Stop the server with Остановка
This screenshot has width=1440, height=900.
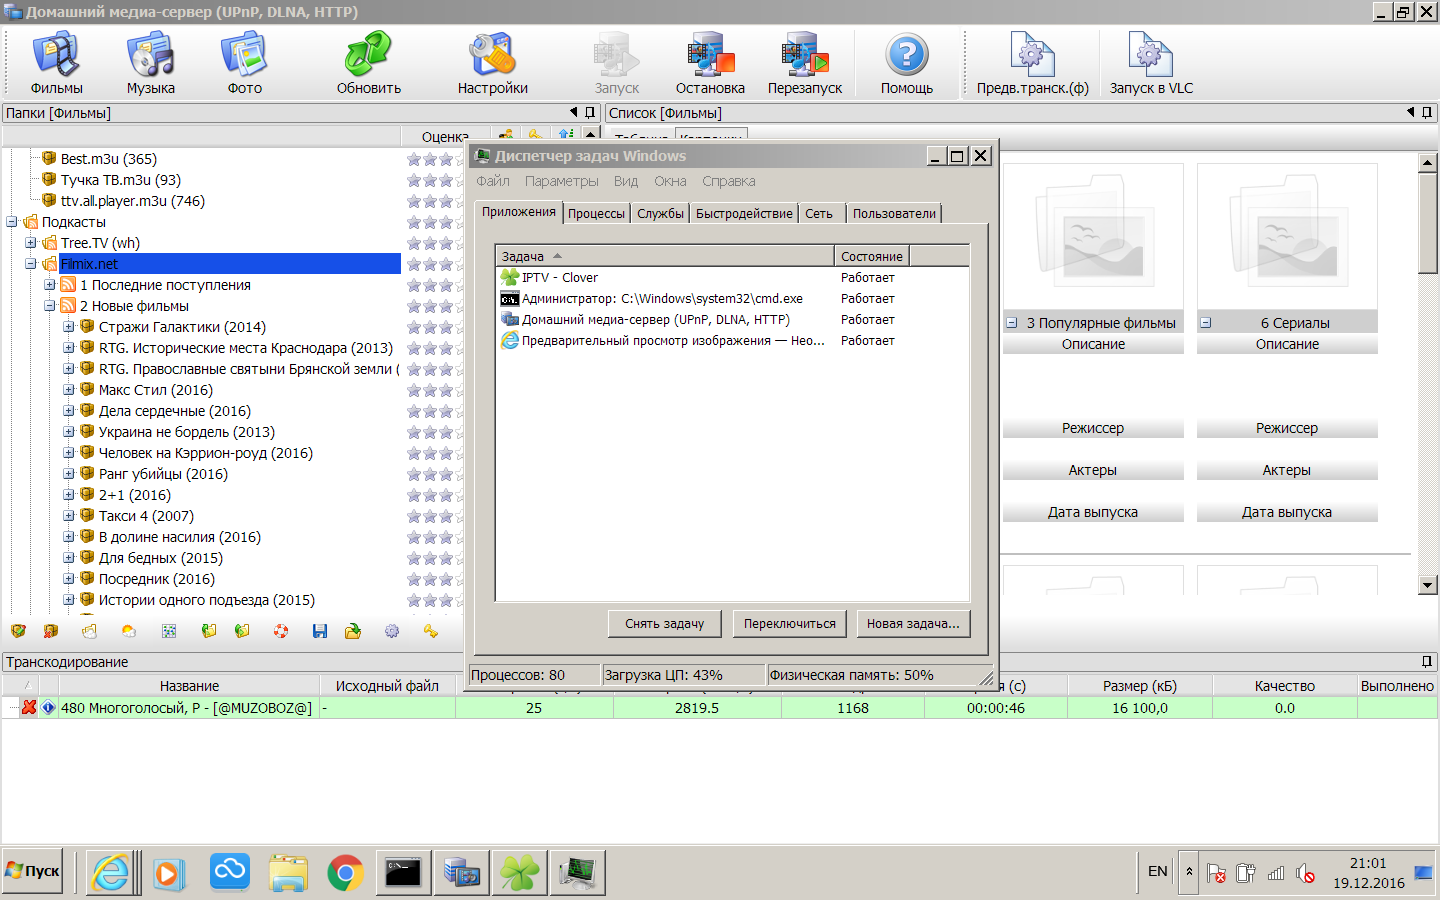pyautogui.click(x=710, y=62)
